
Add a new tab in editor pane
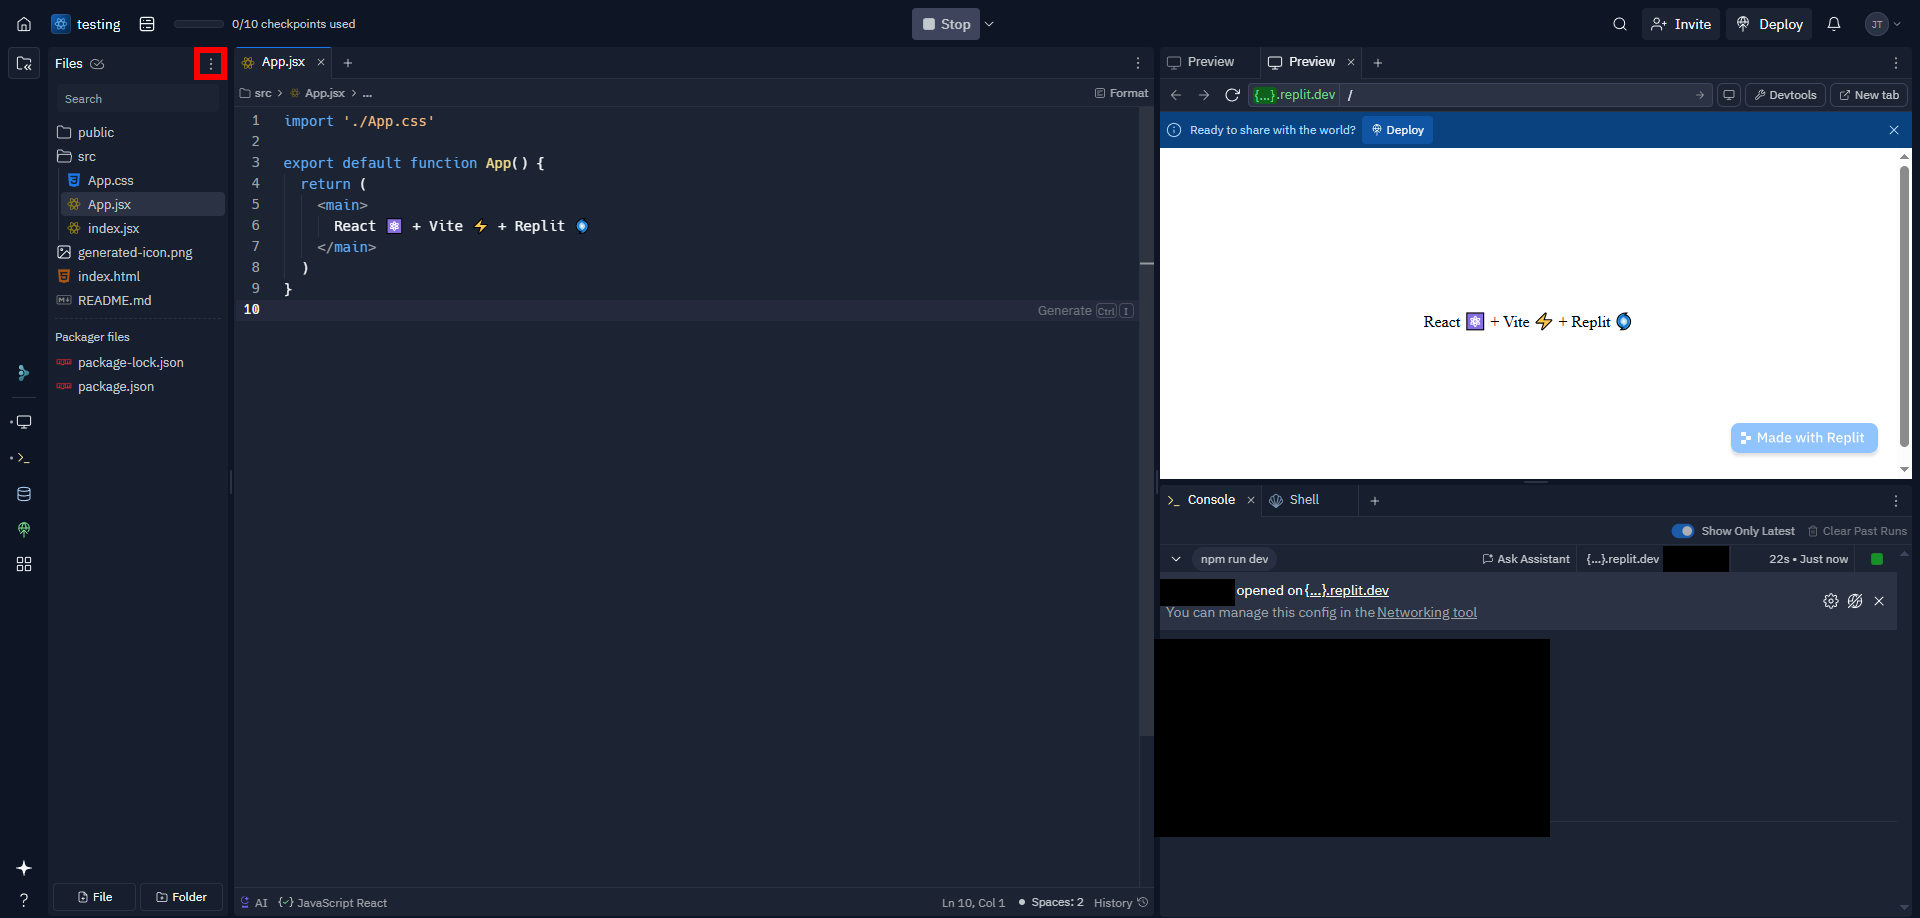click(x=348, y=63)
